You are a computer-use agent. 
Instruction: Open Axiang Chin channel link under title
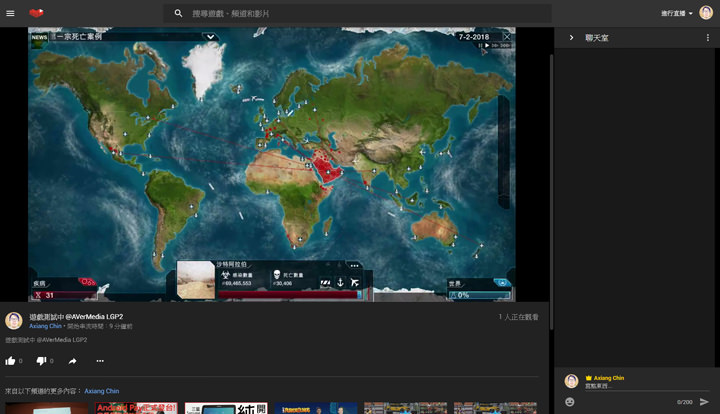click(45, 326)
